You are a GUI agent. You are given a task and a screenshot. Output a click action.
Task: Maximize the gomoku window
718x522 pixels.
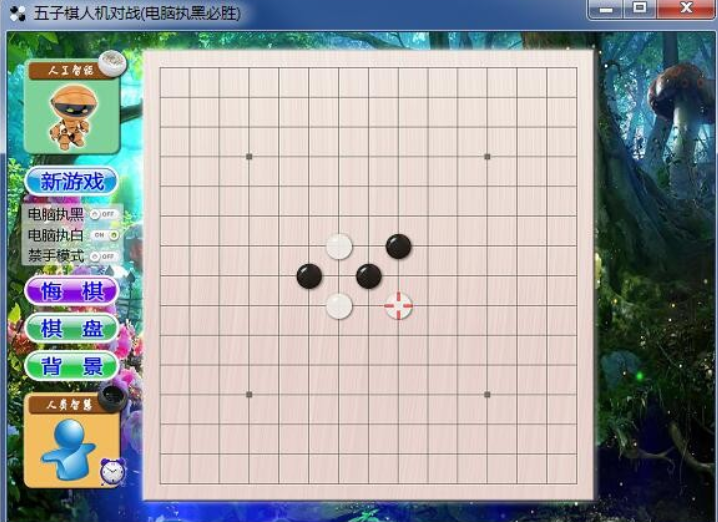coord(640,8)
